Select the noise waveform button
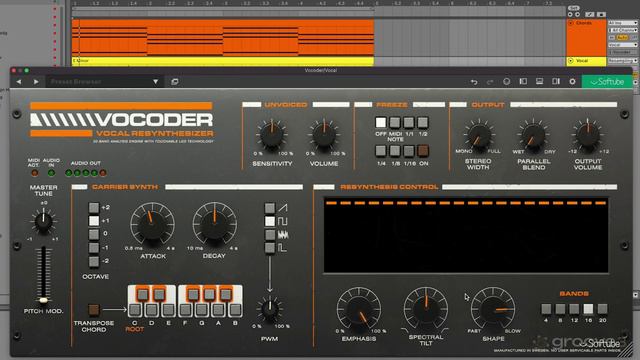This screenshot has width=640, height=360. pyautogui.click(x=270, y=235)
